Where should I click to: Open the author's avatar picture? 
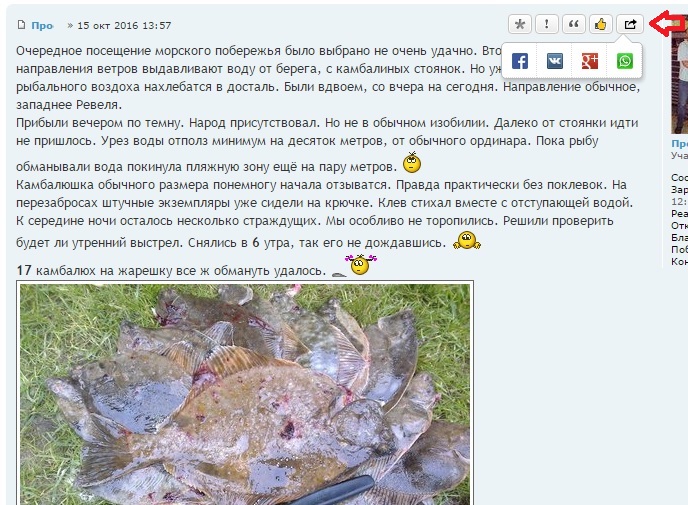(x=679, y=82)
